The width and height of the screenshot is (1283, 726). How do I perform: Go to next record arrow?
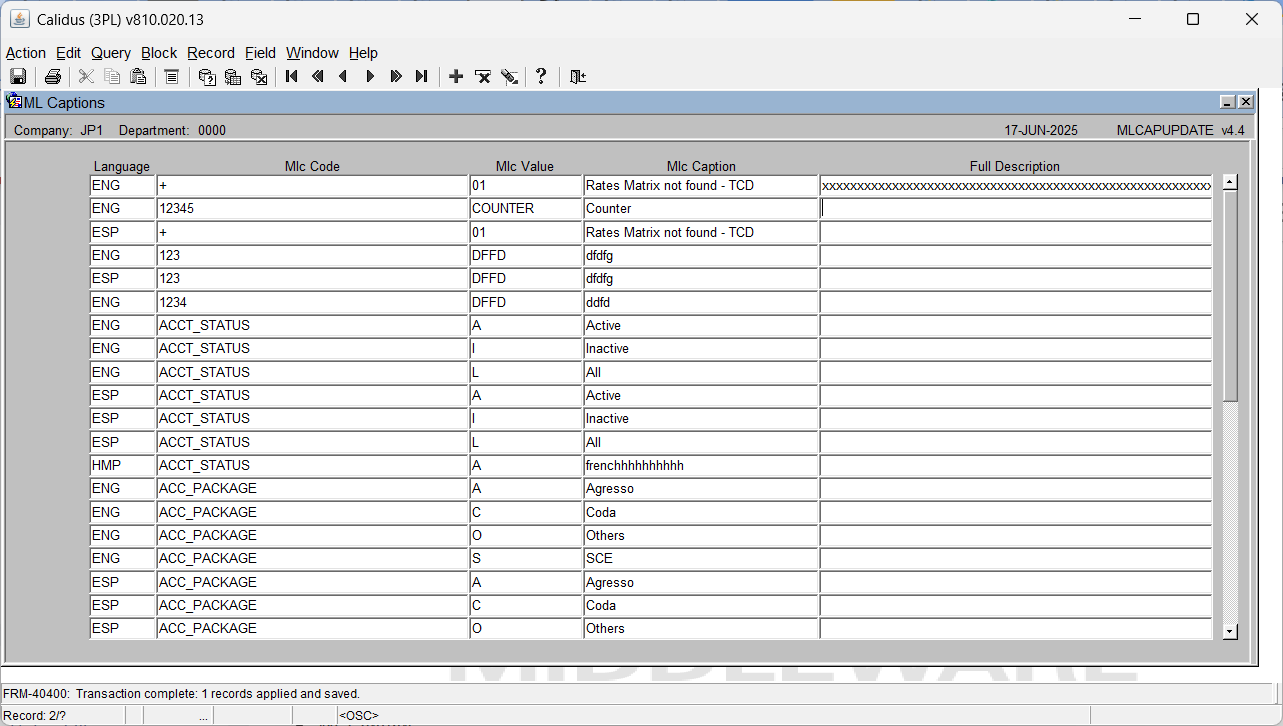(x=370, y=77)
